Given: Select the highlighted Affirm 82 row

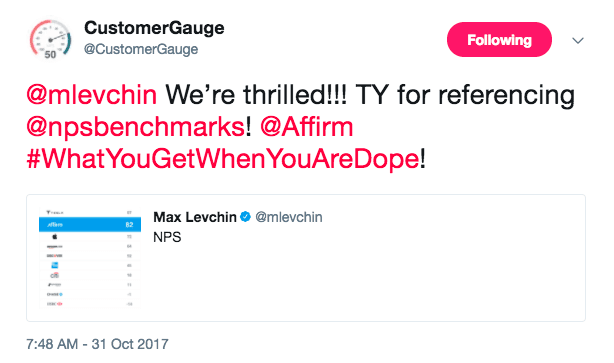Looking at the screenshot, I should pos(90,224).
